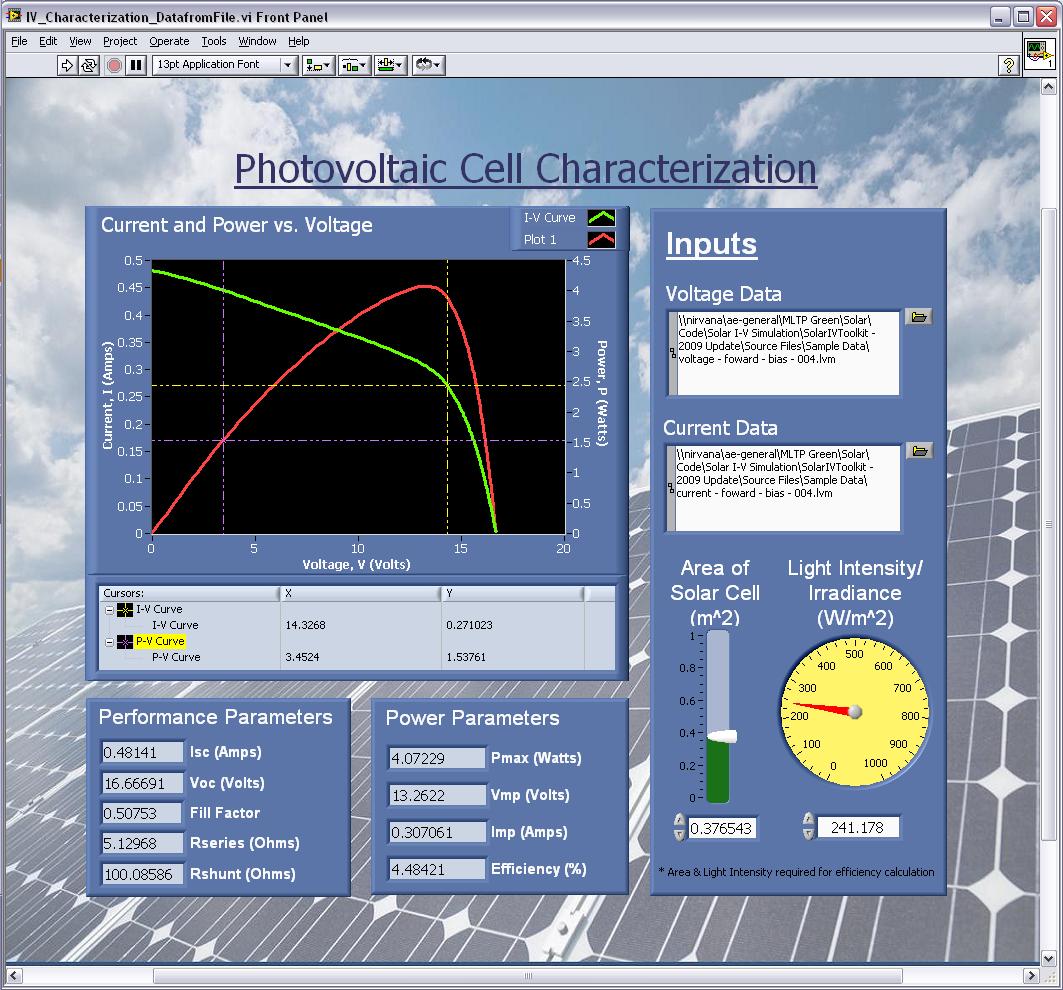The height and width of the screenshot is (990, 1063).
Task: Open the Distribute Objects dropdown
Action: 355,65
